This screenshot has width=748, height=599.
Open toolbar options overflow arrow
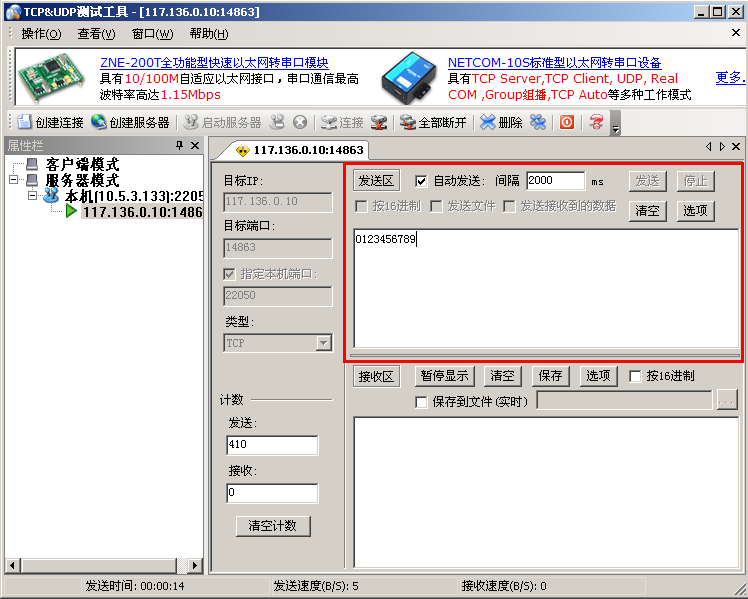pos(616,123)
